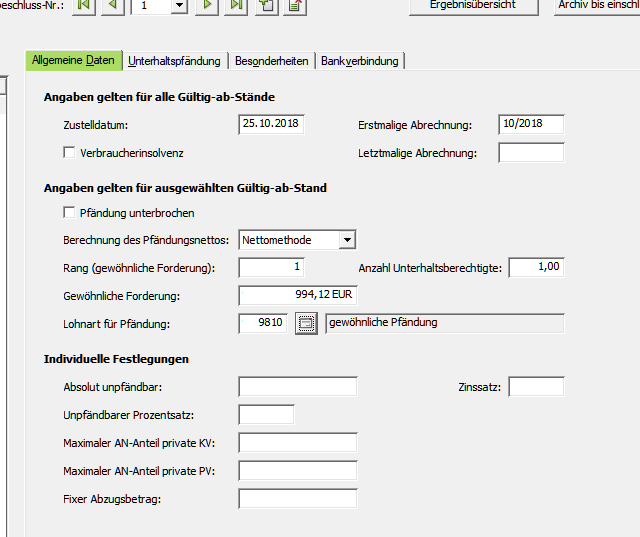Switch to Allgemeine Daten tab
This screenshot has height=537, width=640.
[x=74, y=60]
